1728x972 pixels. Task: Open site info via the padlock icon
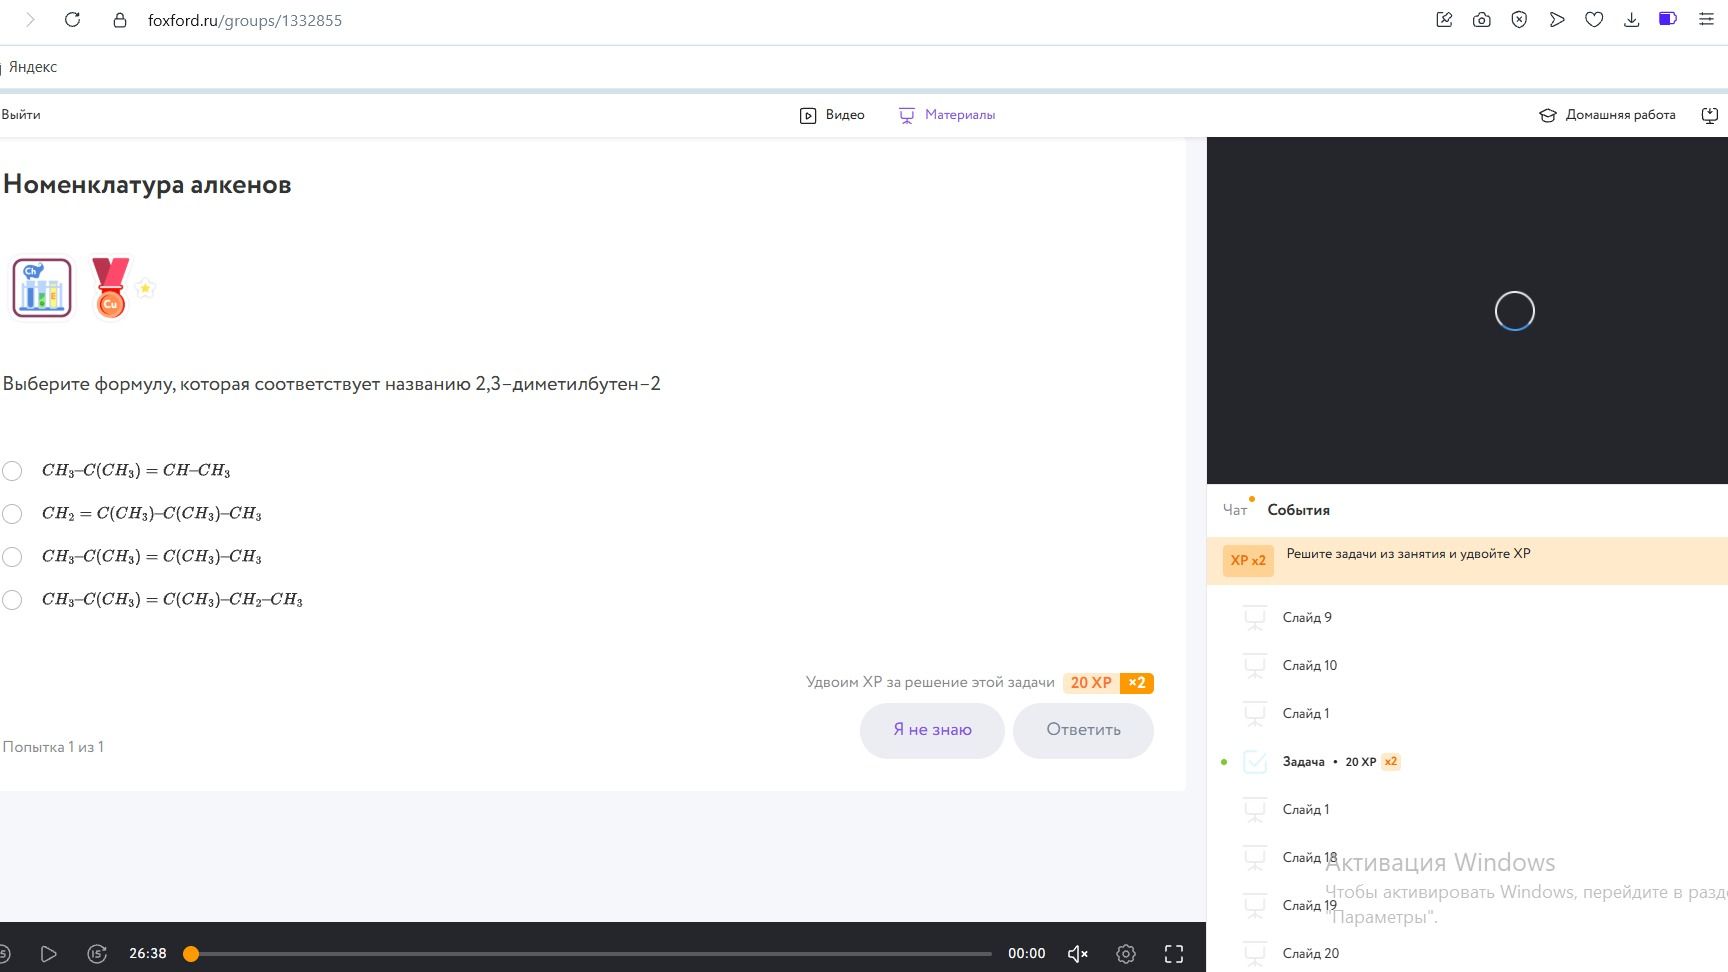point(120,20)
